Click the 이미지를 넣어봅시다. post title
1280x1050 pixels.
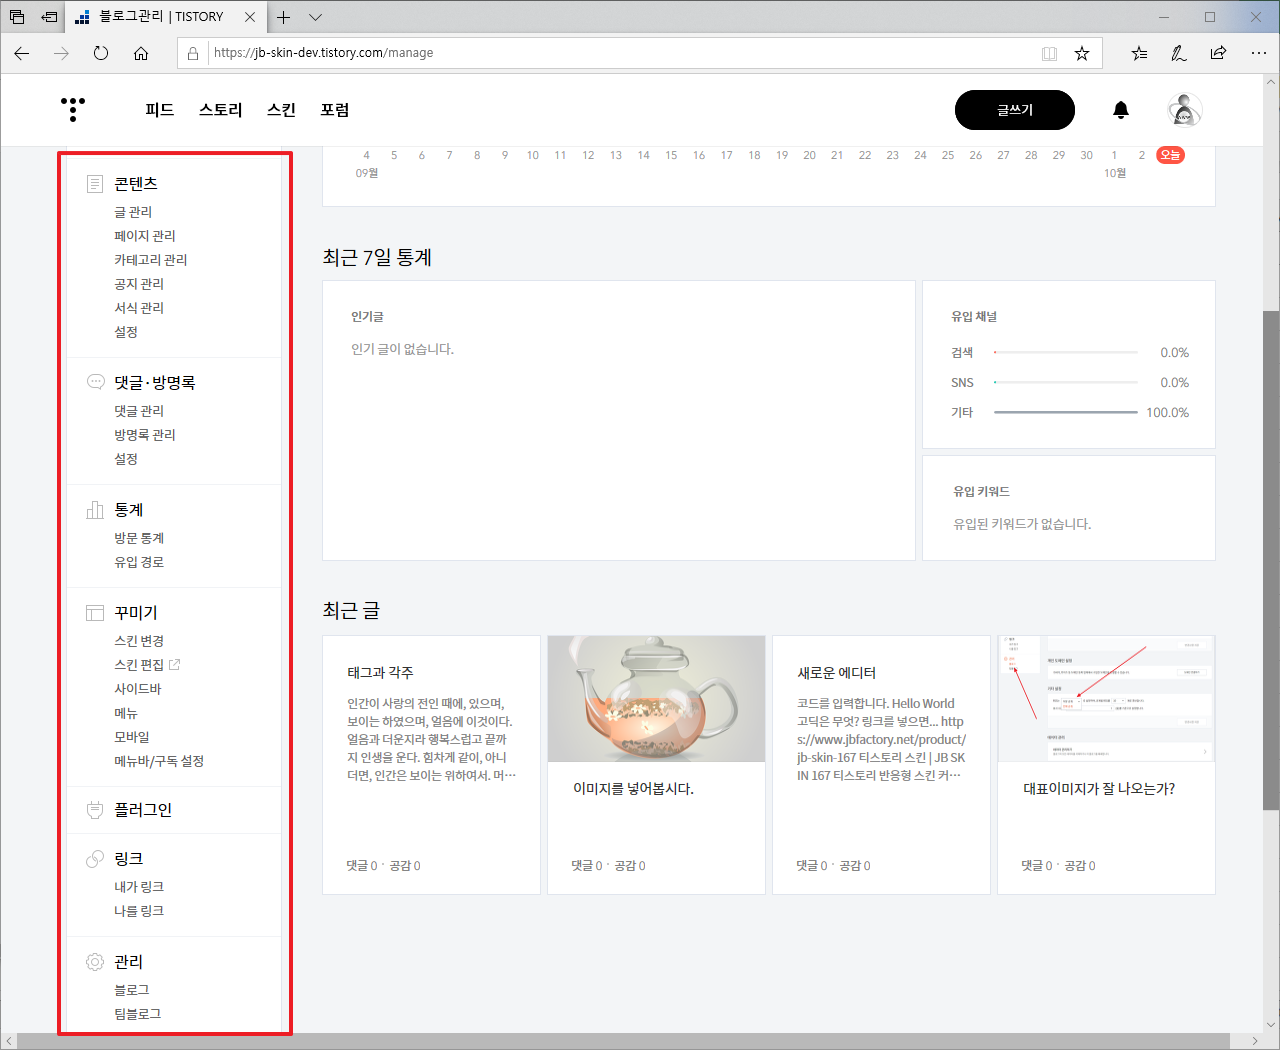tap(633, 789)
